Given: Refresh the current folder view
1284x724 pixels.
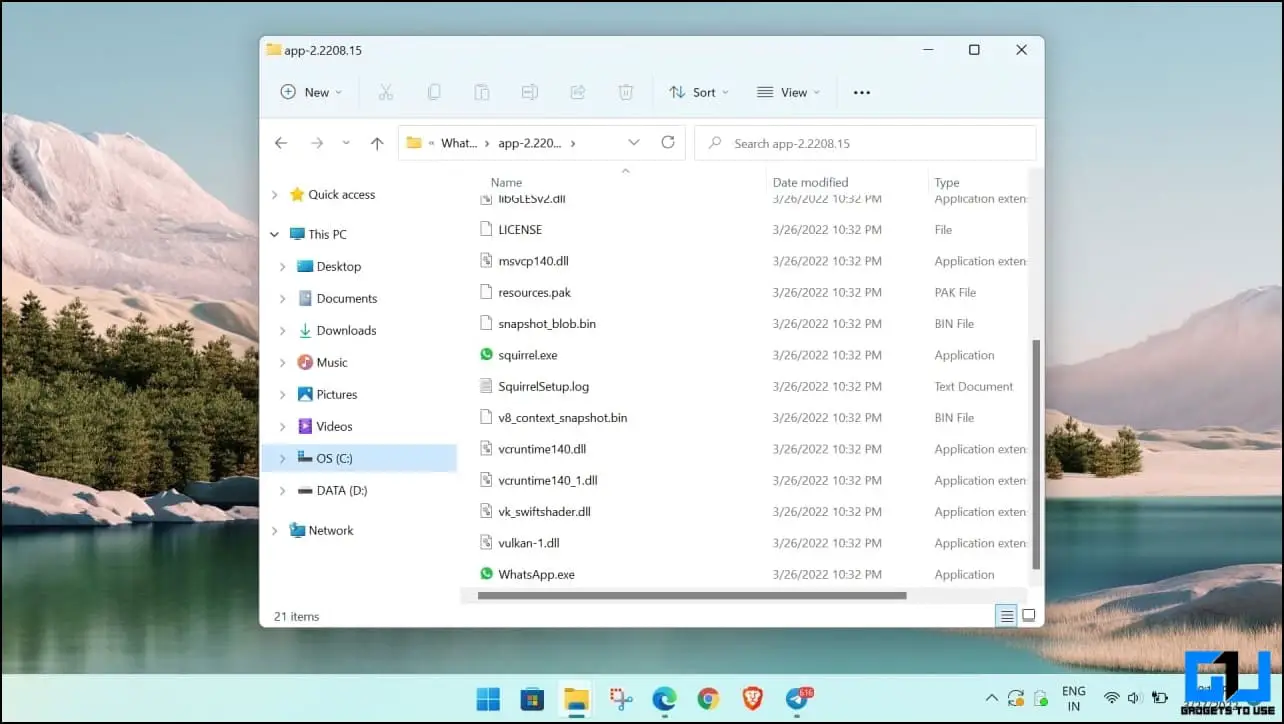Looking at the screenshot, I should click(668, 143).
